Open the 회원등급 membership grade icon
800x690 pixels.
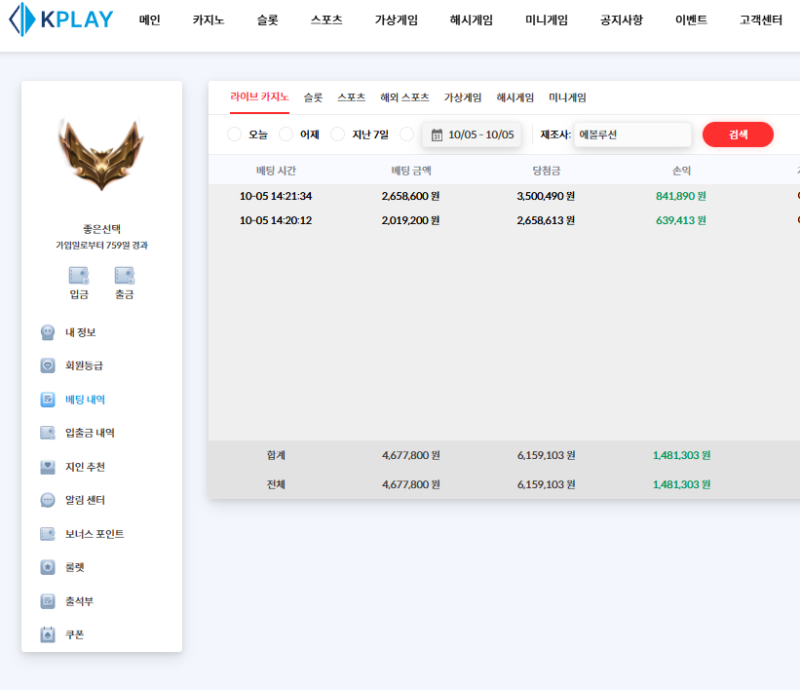coord(47,366)
